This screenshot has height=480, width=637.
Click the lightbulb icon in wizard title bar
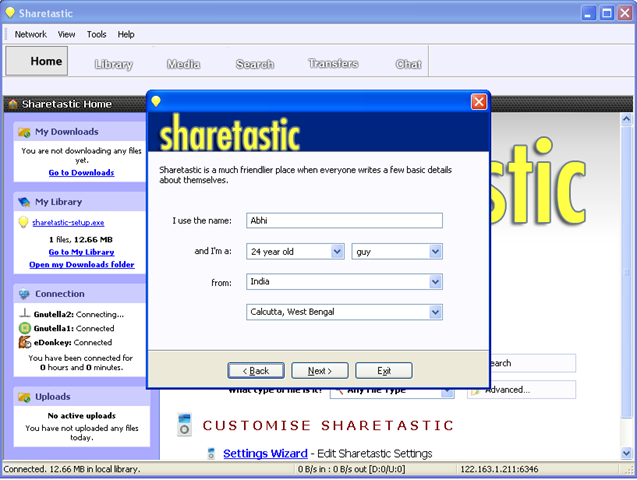(156, 101)
